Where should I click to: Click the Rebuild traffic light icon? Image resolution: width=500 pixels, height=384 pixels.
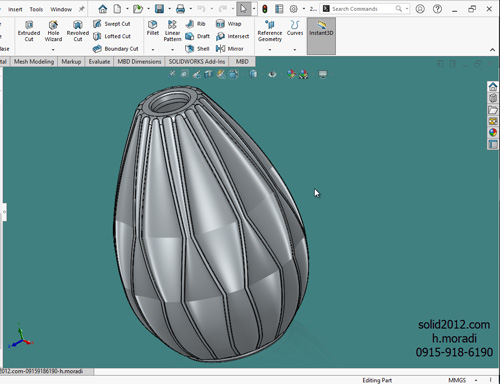click(x=265, y=9)
